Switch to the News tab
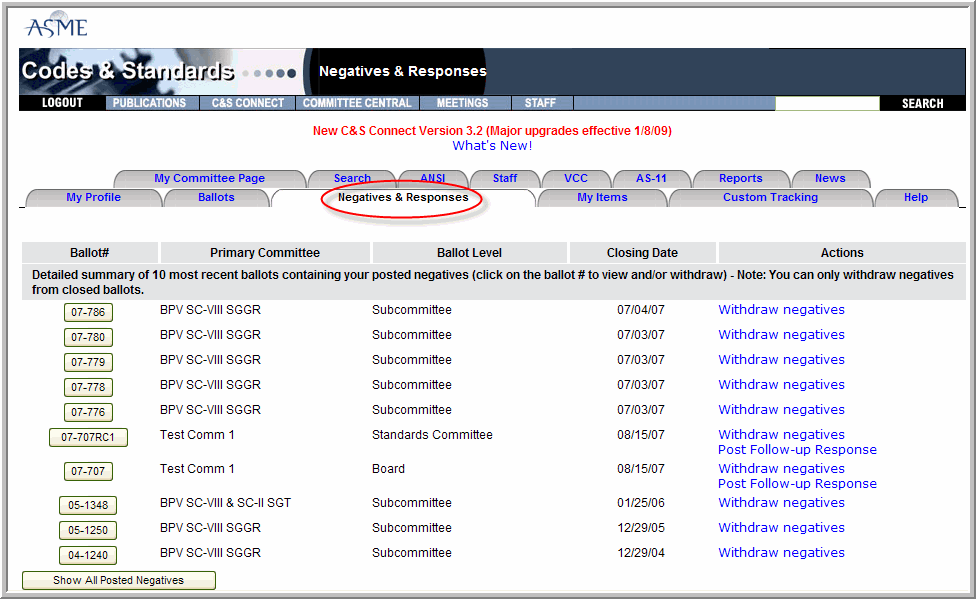 (x=830, y=178)
